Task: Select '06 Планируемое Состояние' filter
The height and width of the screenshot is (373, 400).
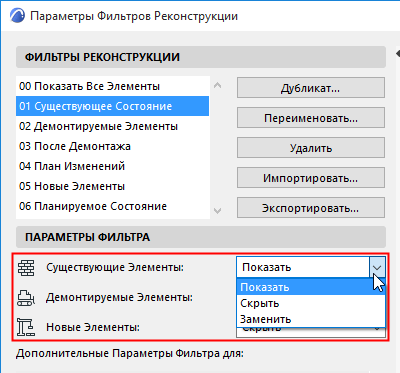Action: [x=113, y=206]
